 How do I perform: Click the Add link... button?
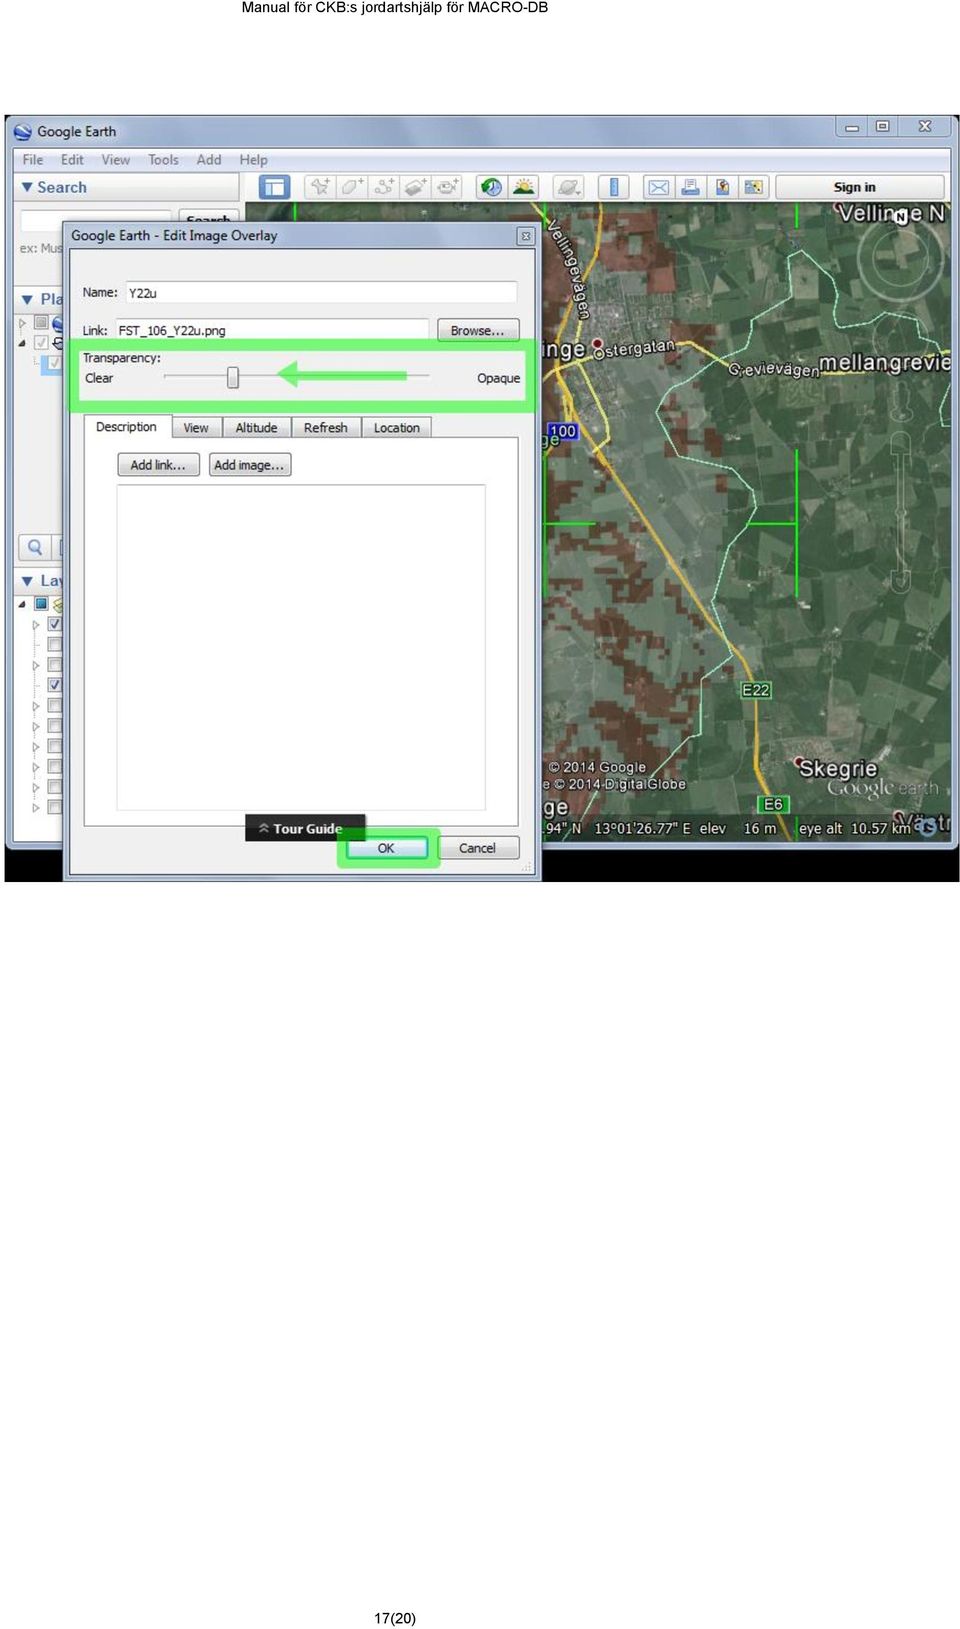[158, 465]
